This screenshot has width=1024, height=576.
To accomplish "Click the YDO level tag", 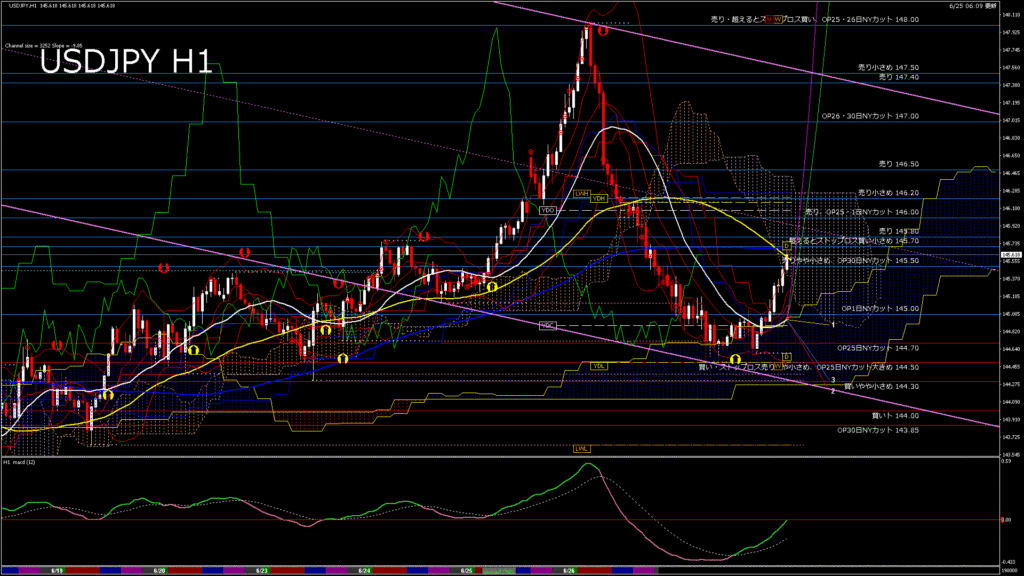I will pos(548,210).
